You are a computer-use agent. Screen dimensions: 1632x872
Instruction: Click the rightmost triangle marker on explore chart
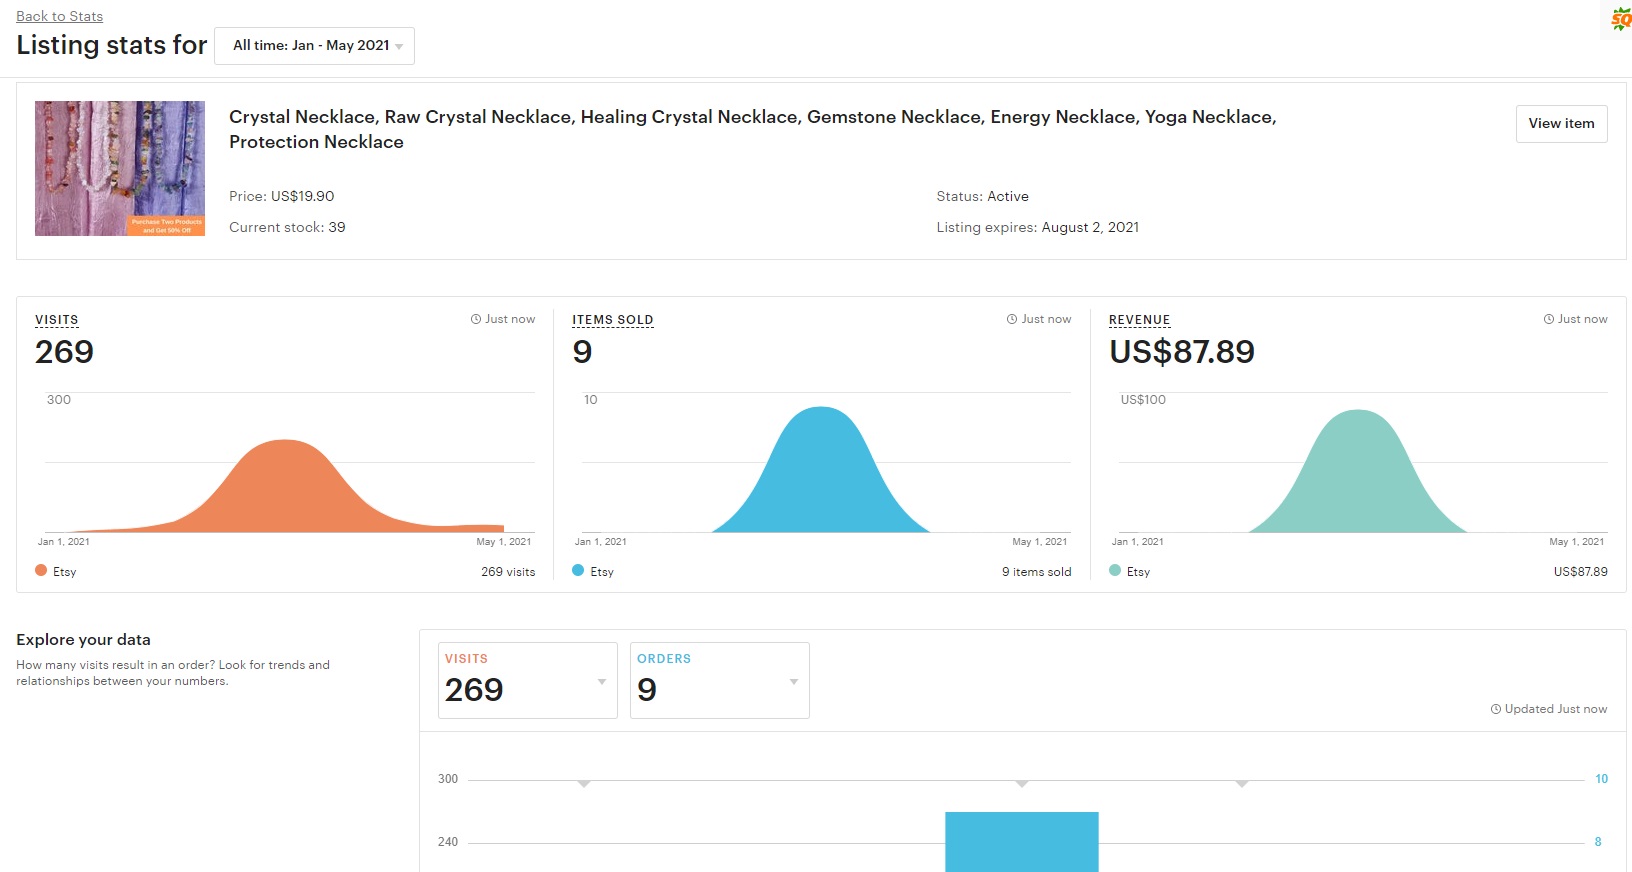[x=1241, y=784]
